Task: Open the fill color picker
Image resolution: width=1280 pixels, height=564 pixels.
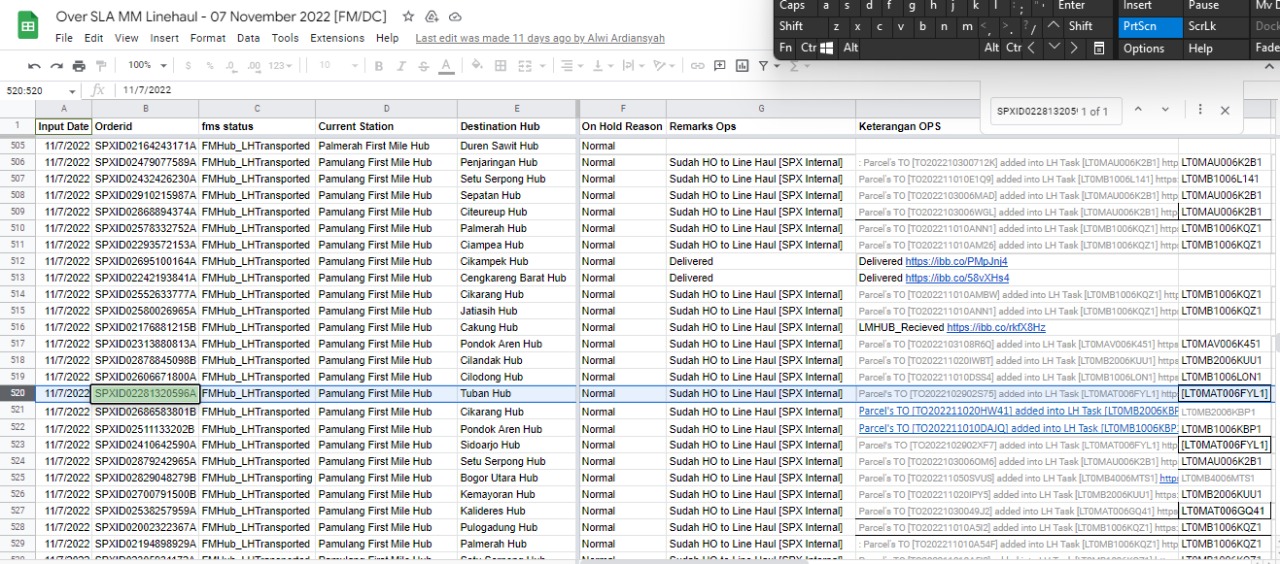Action: [x=477, y=66]
